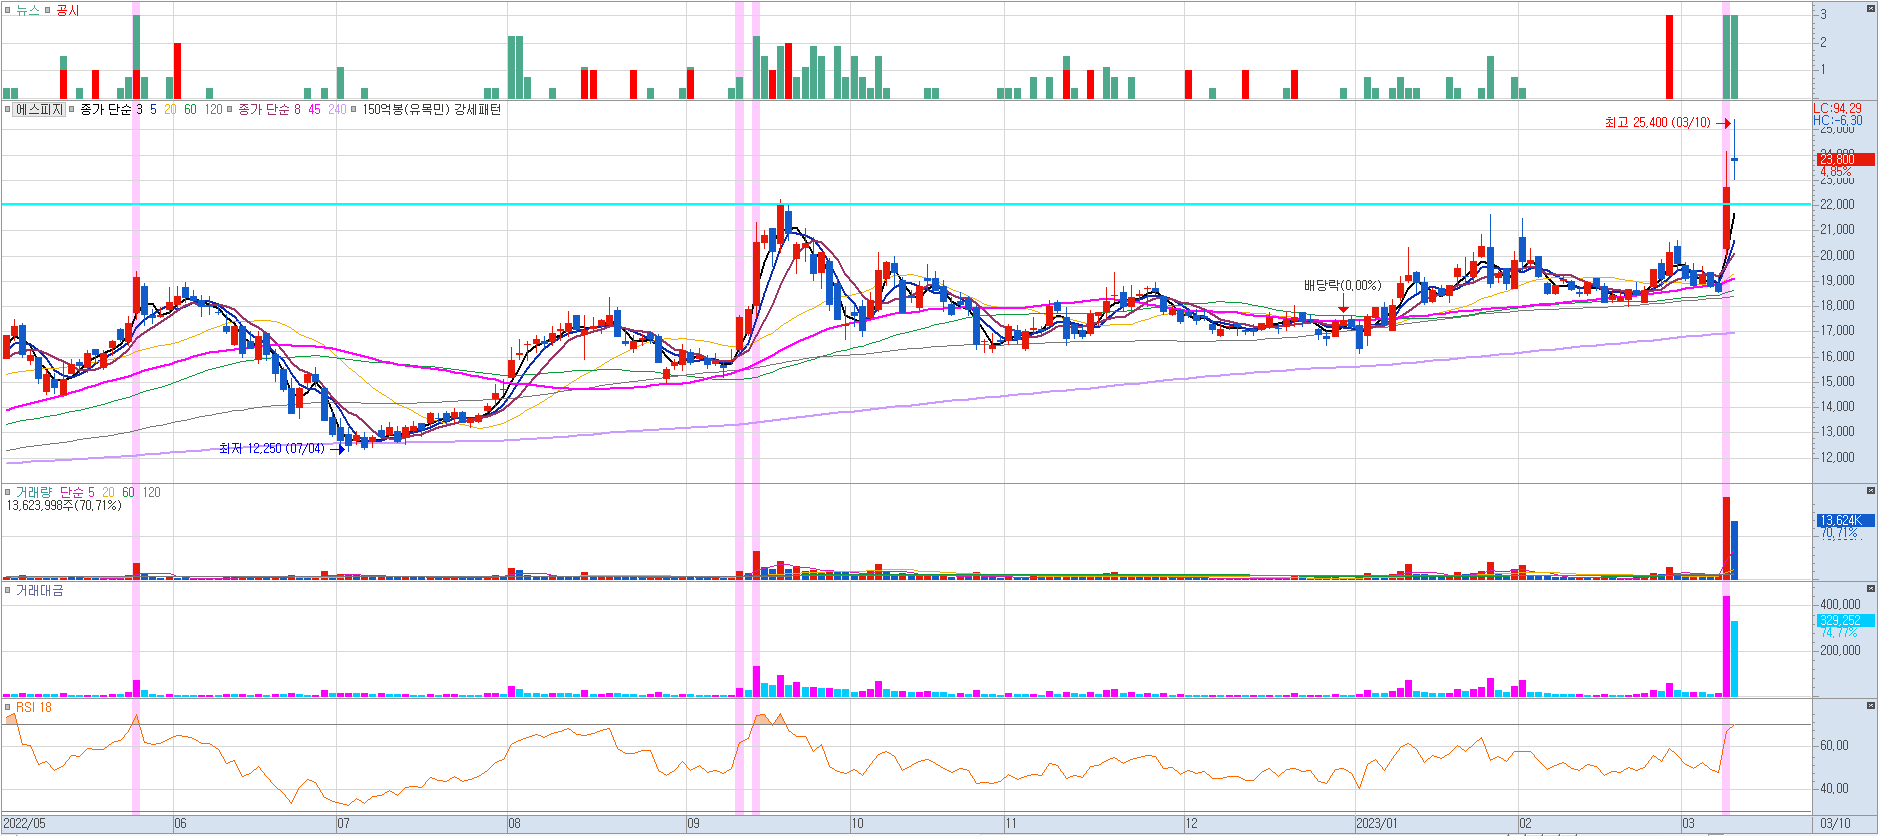This screenshot has height=836, width=1880.
Task: Click the 60.00 RSI axis label
Action: 1834,745
